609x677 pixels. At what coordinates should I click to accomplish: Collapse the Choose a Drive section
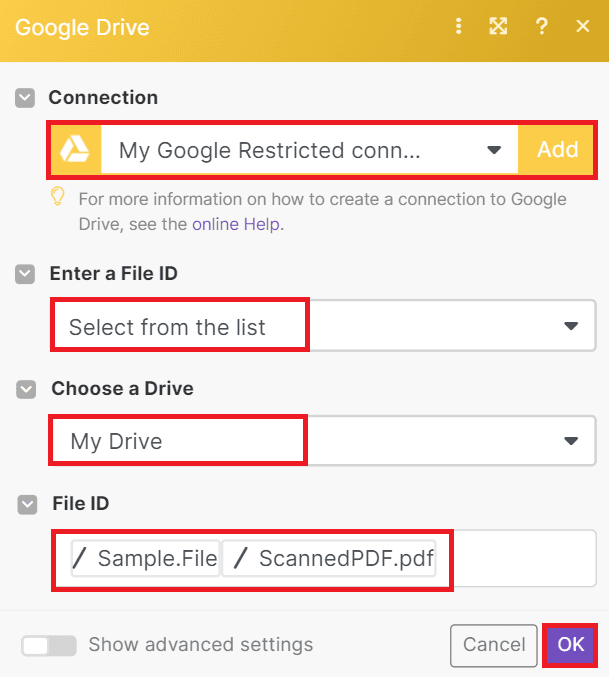[x=25, y=389]
